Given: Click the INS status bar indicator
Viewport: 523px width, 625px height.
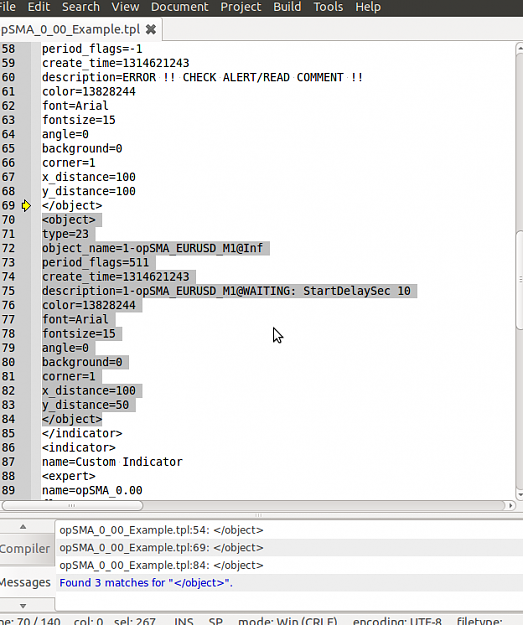Looking at the screenshot, I should [183, 621].
